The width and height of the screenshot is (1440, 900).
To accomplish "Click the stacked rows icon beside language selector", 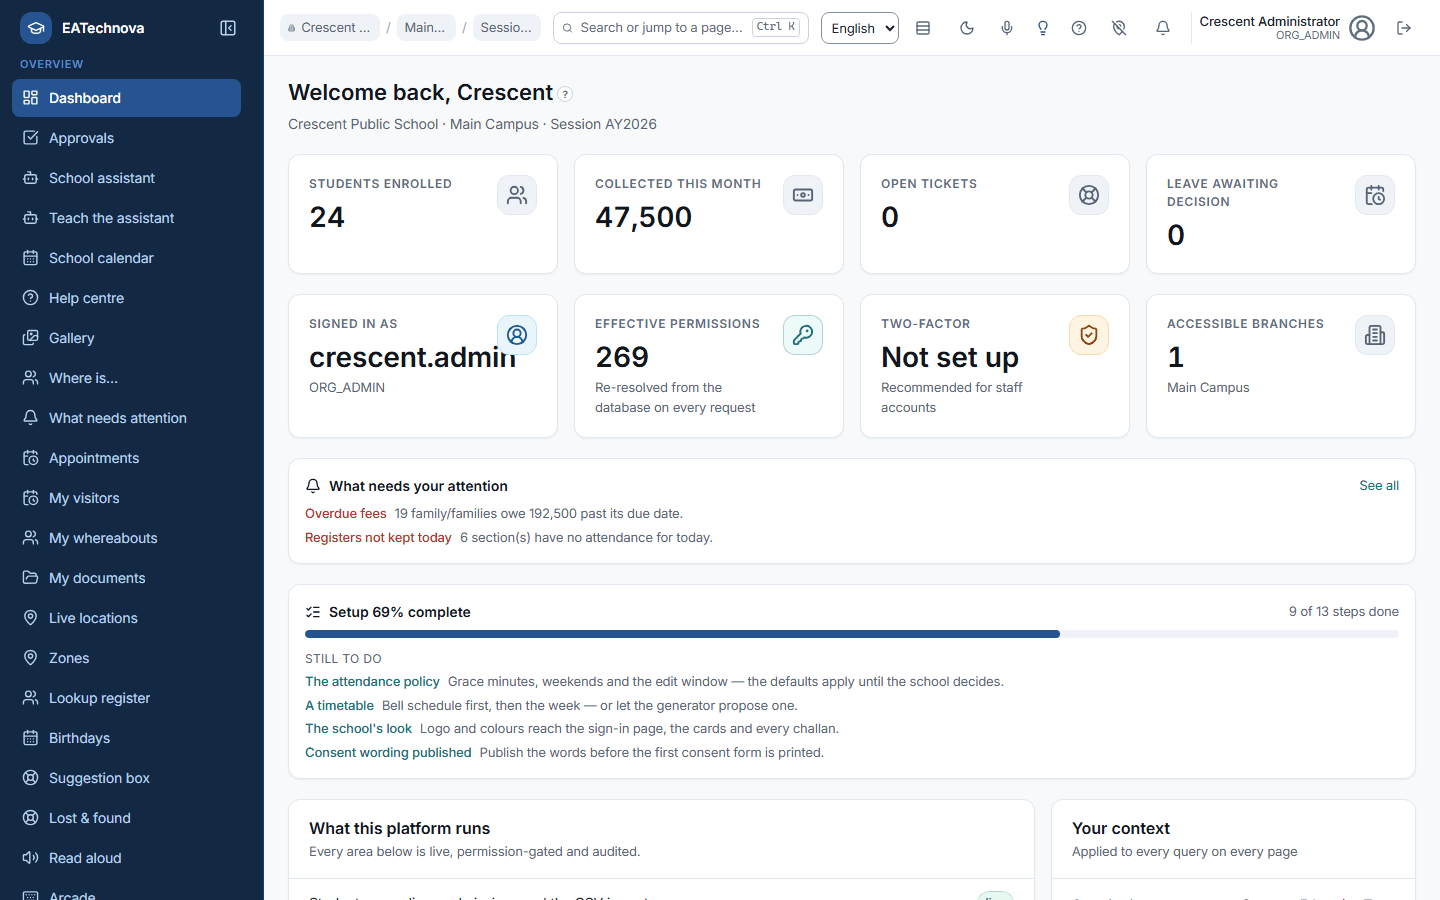I will 923,28.
